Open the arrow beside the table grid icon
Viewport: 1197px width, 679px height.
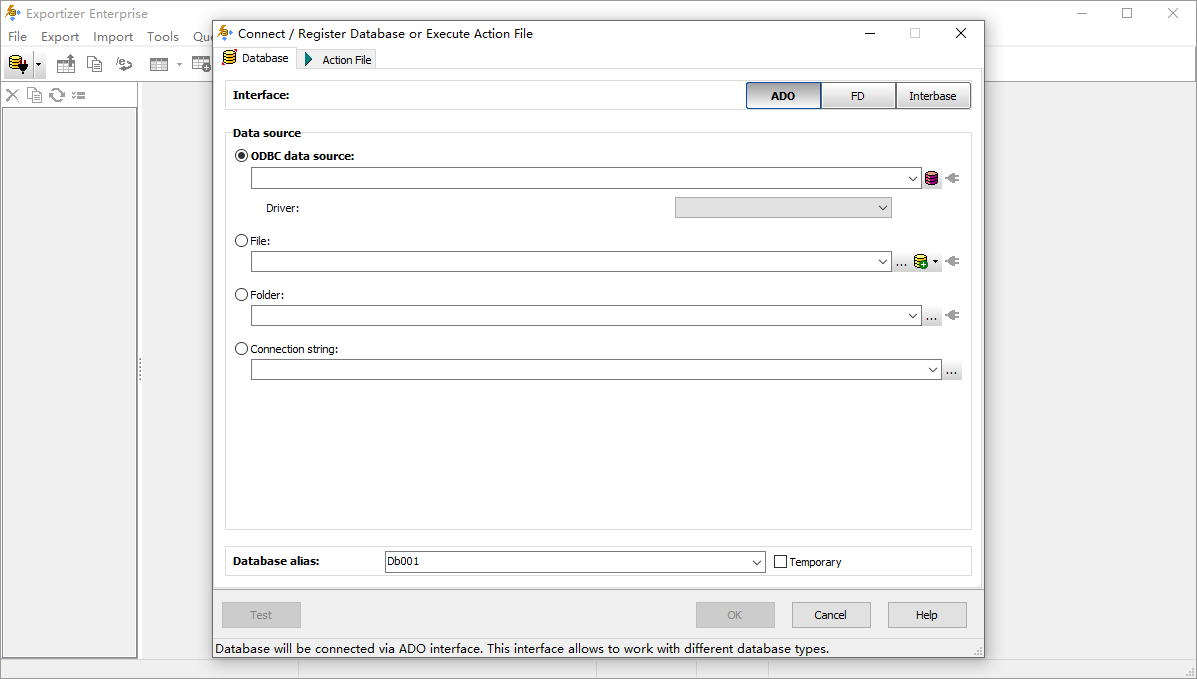[x=179, y=65]
